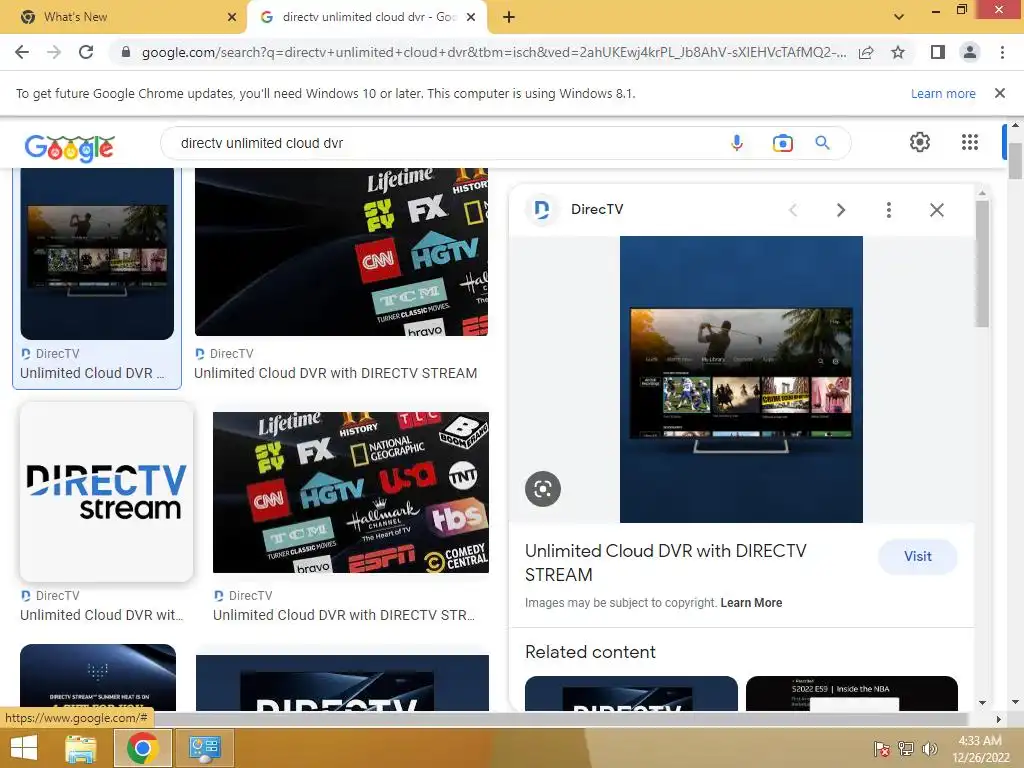Open 'Unlimited Cloud DVR with DIRECTV STREAM' result title

click(335, 373)
